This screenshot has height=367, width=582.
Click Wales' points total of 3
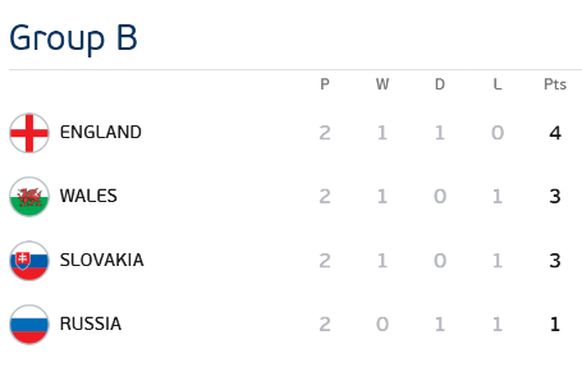point(555,196)
